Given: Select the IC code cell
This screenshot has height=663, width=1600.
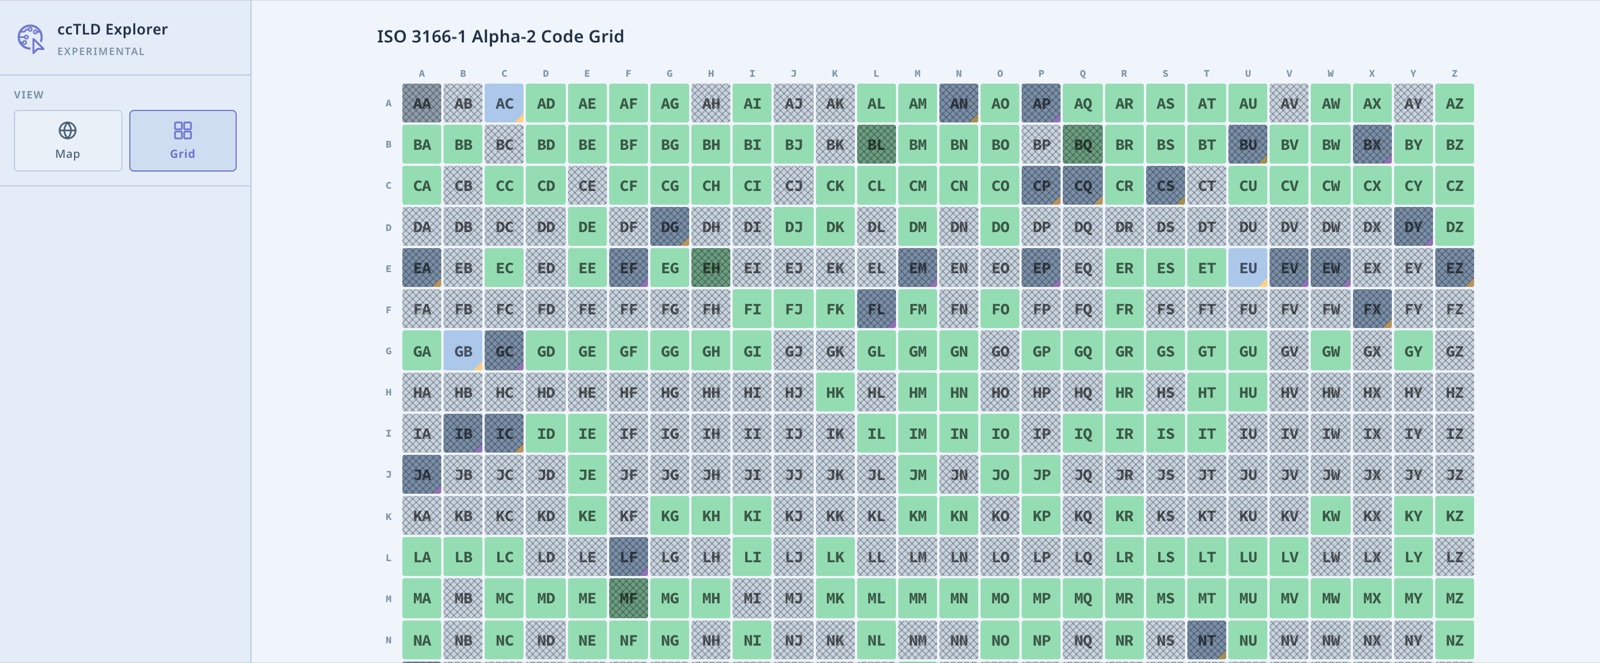Looking at the screenshot, I should pyautogui.click(x=504, y=434).
